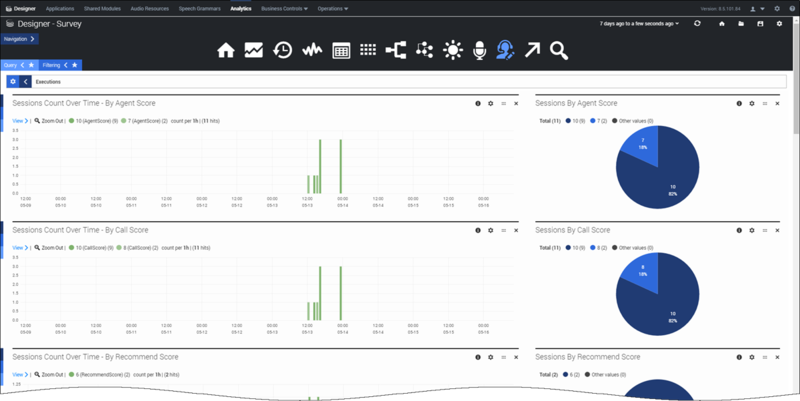Click the sun-shaped dashboard icon
The height and width of the screenshot is (401, 800).
pos(453,50)
